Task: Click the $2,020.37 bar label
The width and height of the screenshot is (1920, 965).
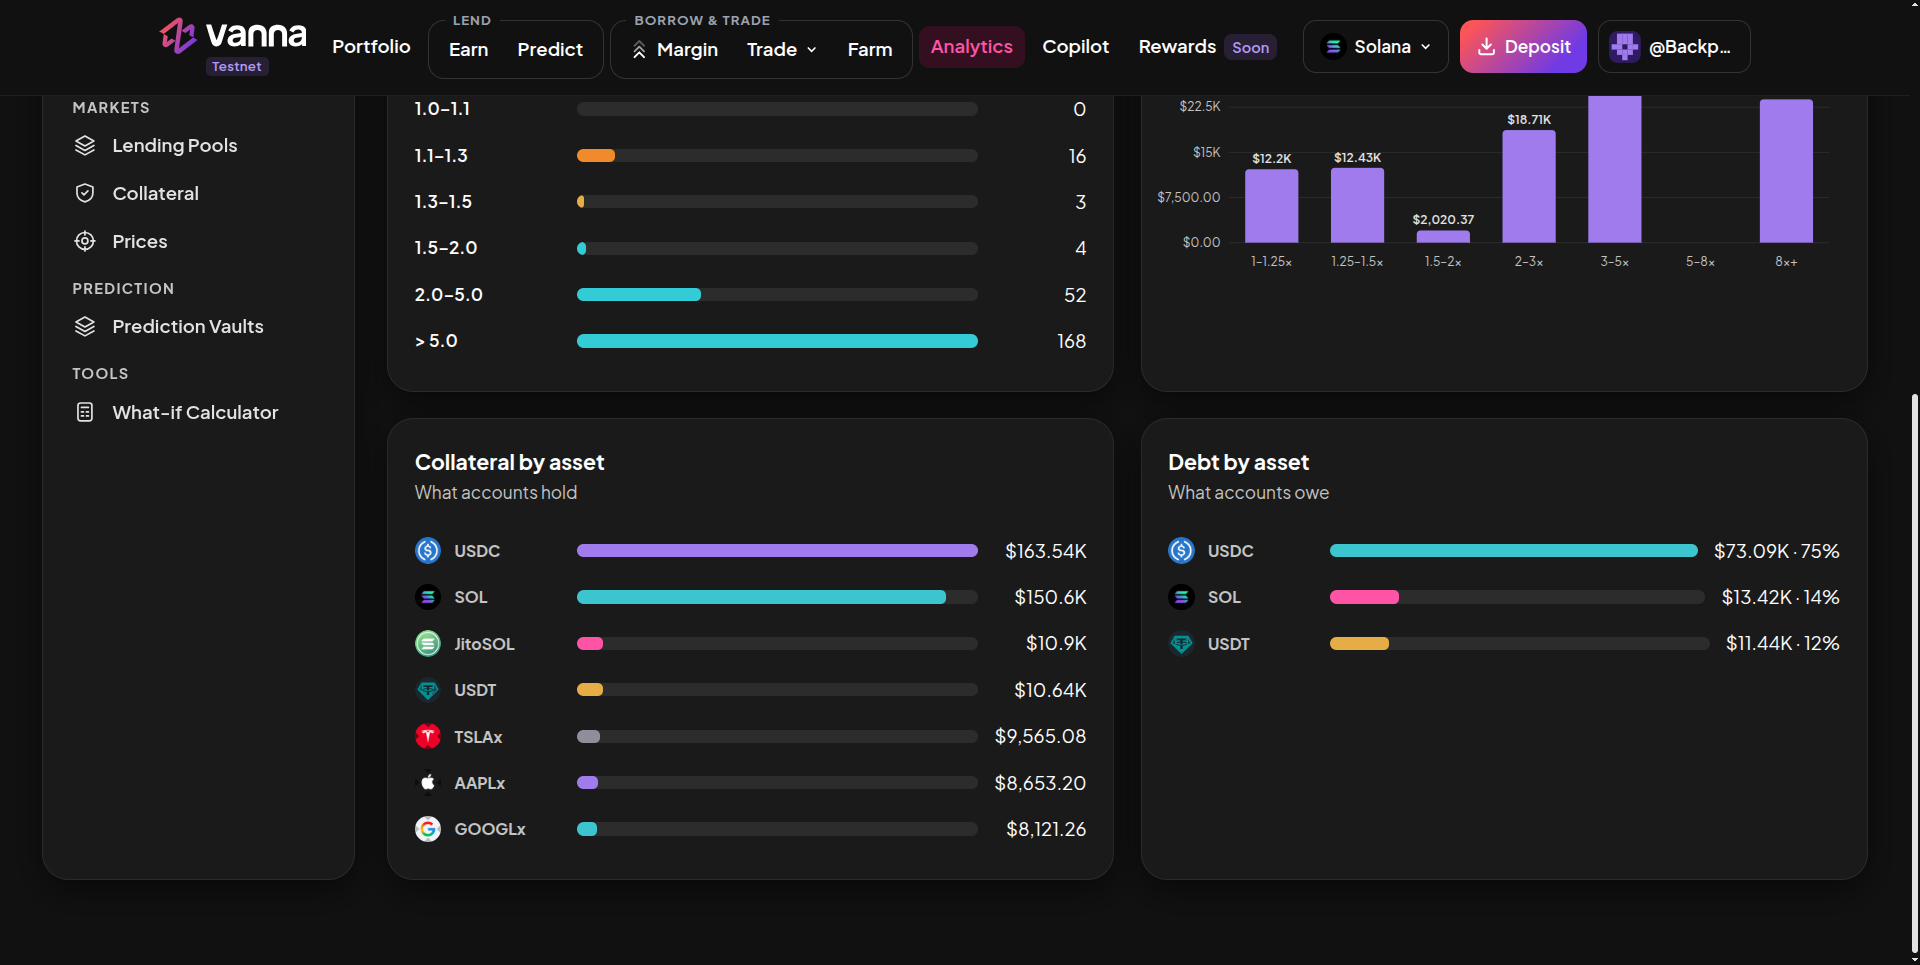Action: [x=1443, y=220]
